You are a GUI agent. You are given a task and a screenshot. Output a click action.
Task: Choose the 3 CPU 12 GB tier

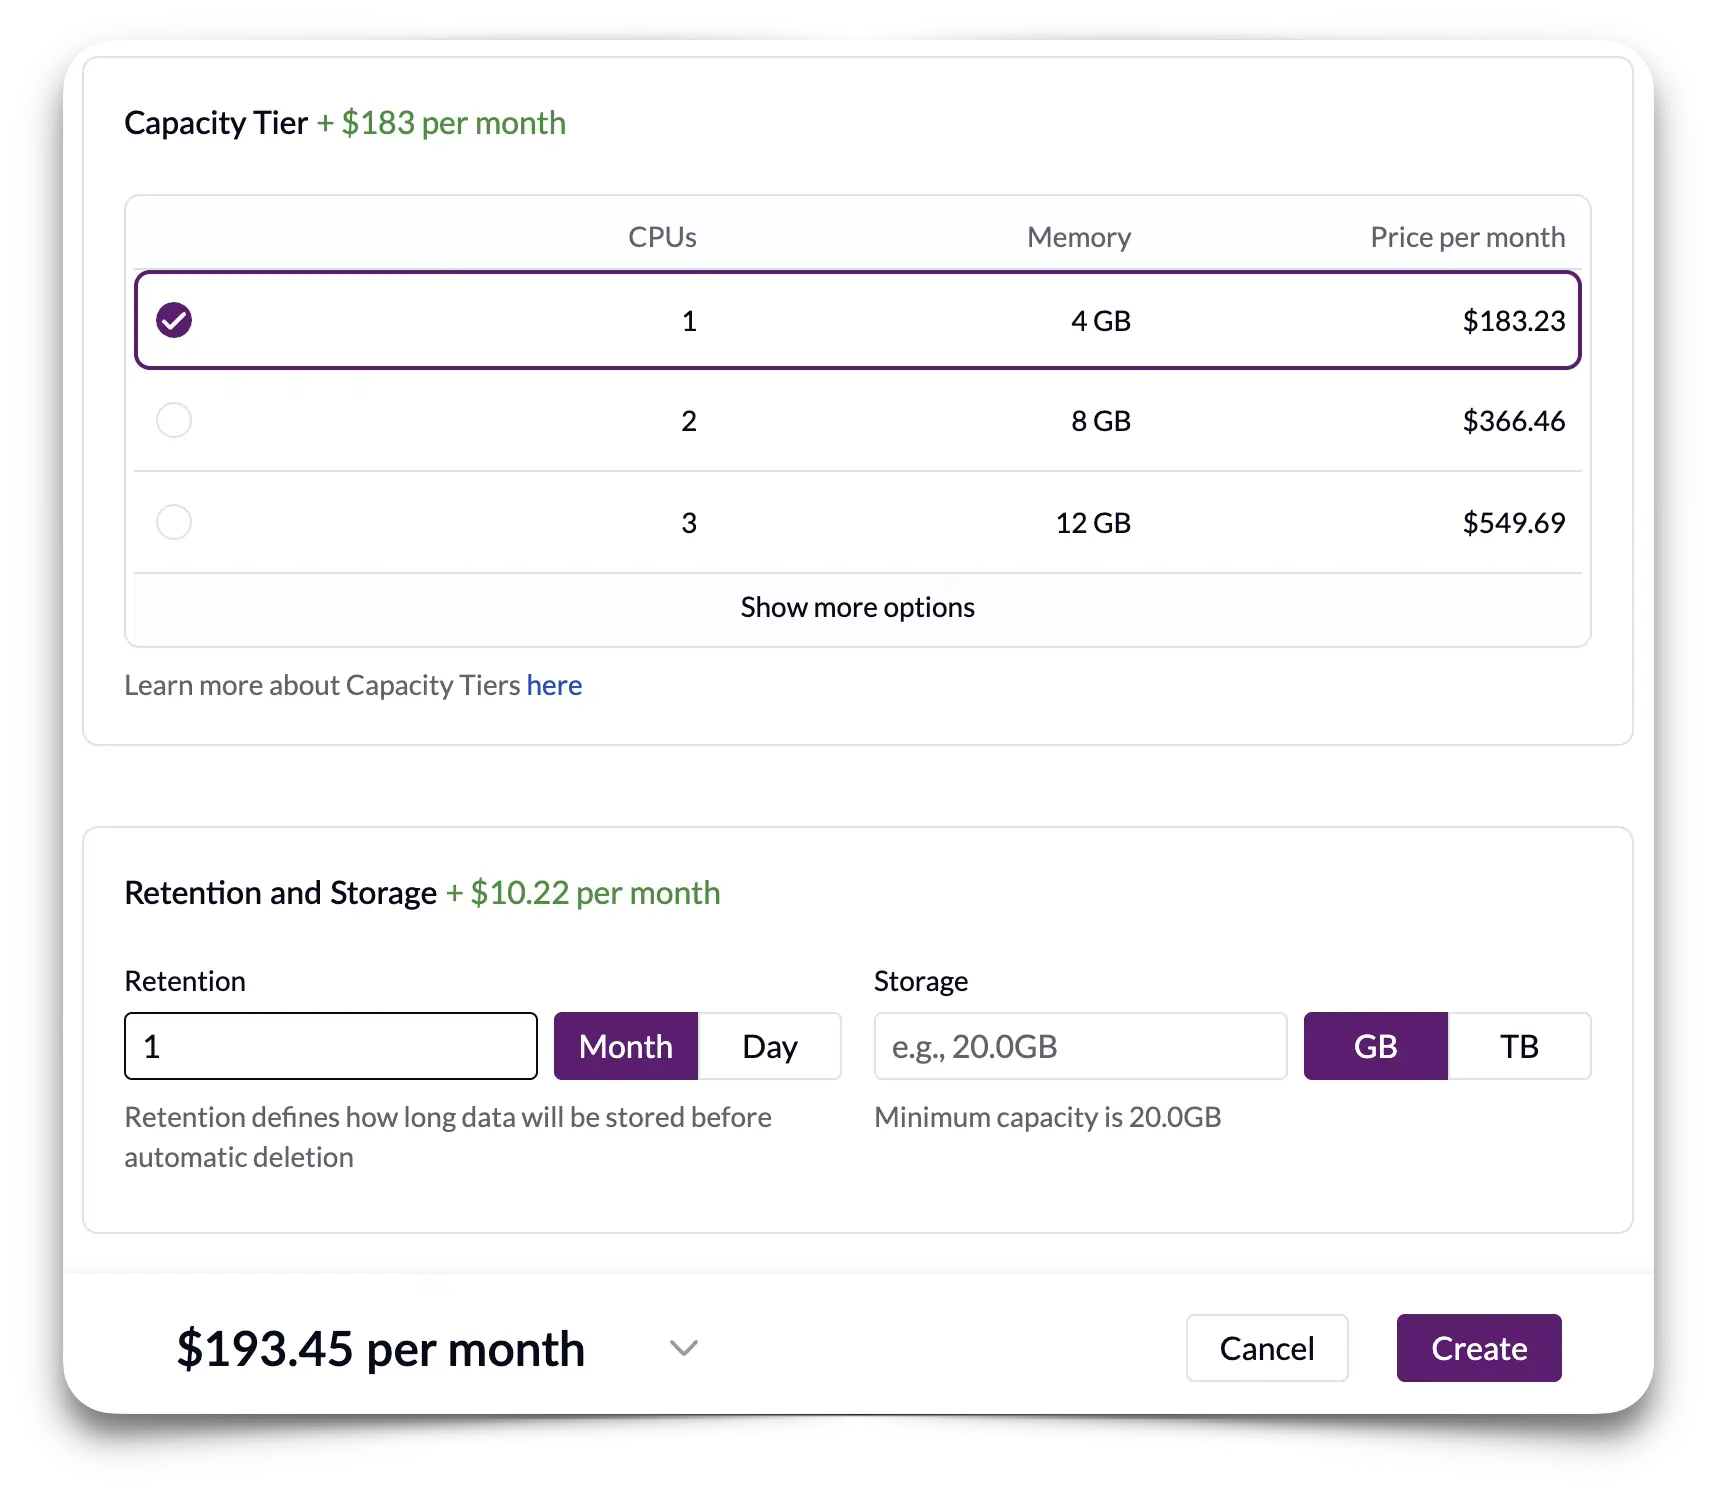tap(174, 522)
